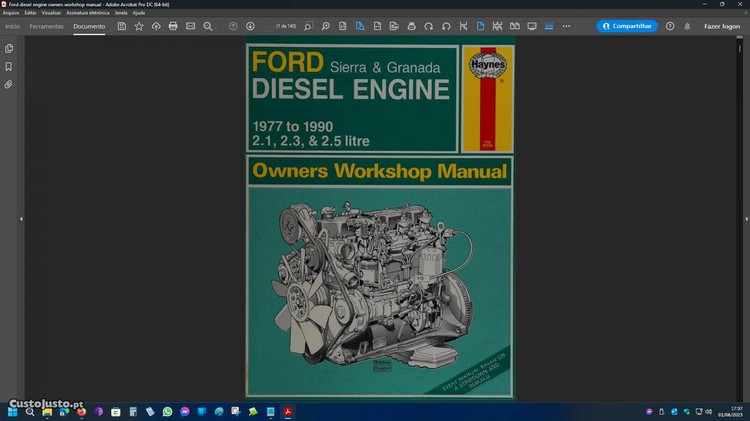Click the cloud upload icon
The image size is (750, 421).
[156, 26]
